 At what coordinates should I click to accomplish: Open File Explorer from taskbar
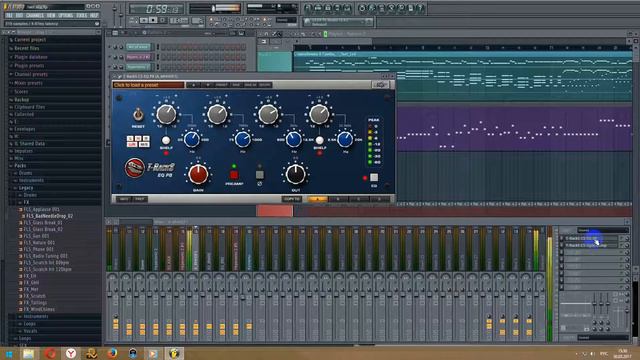click(29, 353)
